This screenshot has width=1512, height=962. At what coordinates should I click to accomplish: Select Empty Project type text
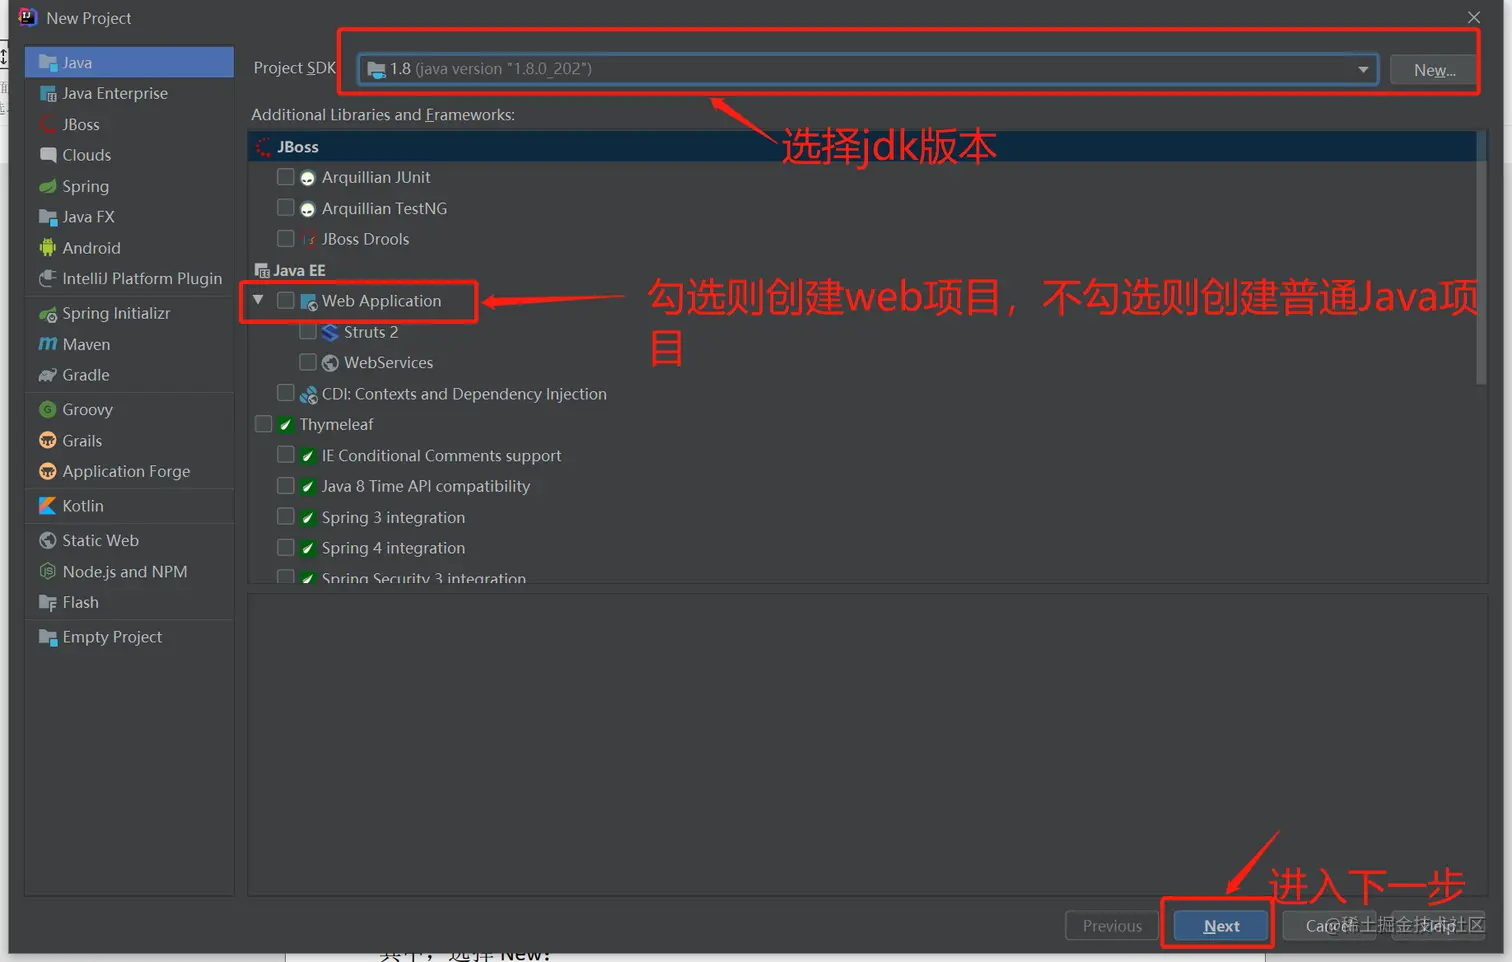coord(112,637)
